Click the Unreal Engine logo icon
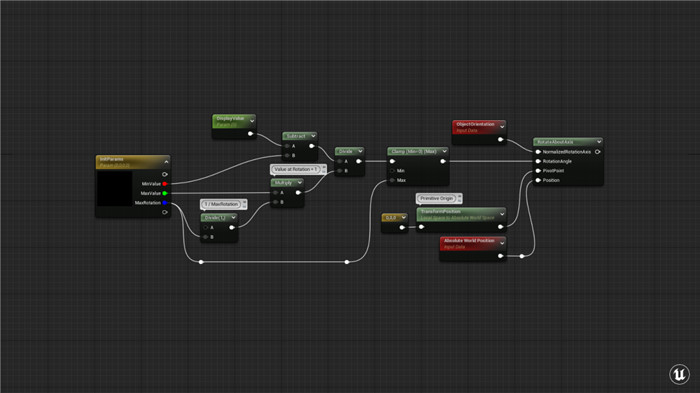The height and width of the screenshot is (393, 700). click(x=679, y=374)
